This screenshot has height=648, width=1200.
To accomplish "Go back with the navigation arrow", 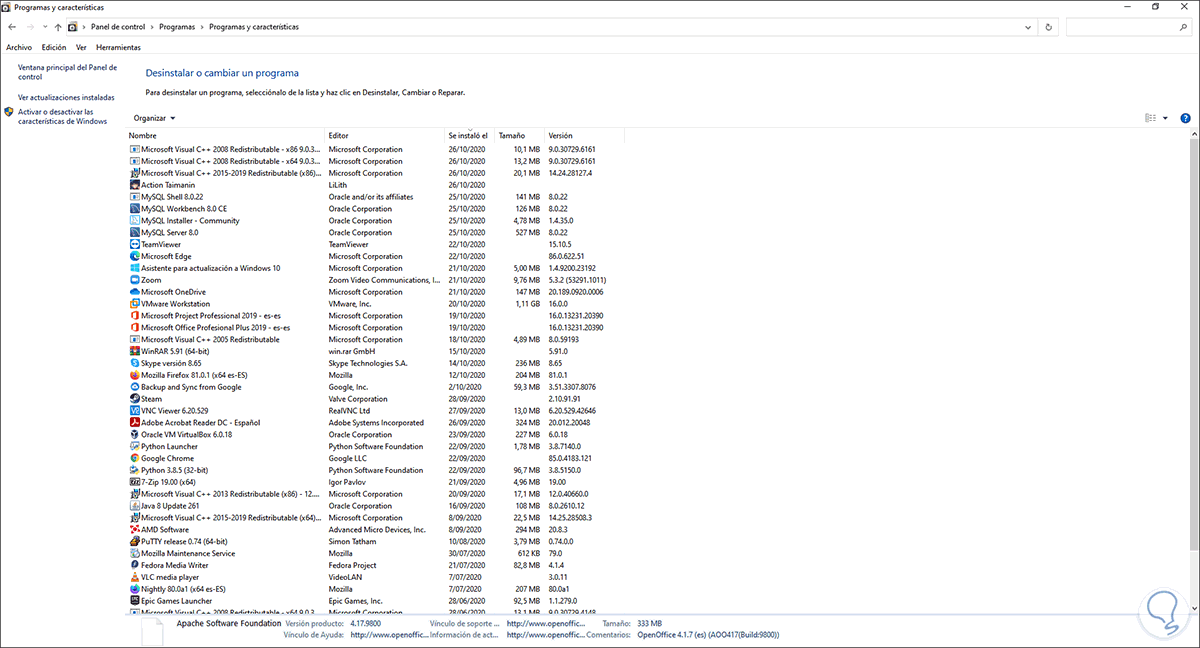I will pos(11,27).
